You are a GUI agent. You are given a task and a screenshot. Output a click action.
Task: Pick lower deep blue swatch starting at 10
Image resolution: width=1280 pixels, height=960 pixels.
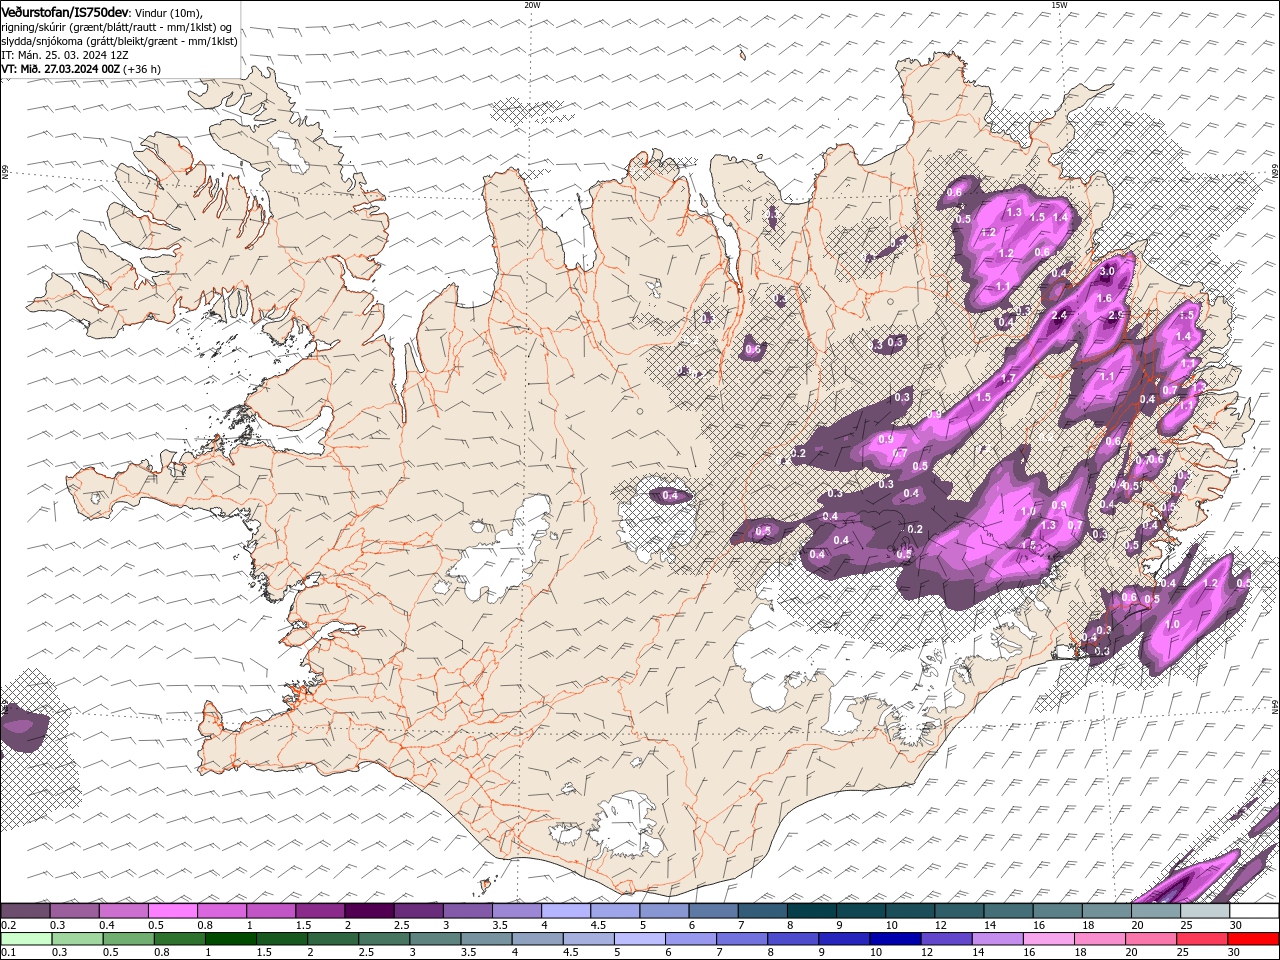894,939
